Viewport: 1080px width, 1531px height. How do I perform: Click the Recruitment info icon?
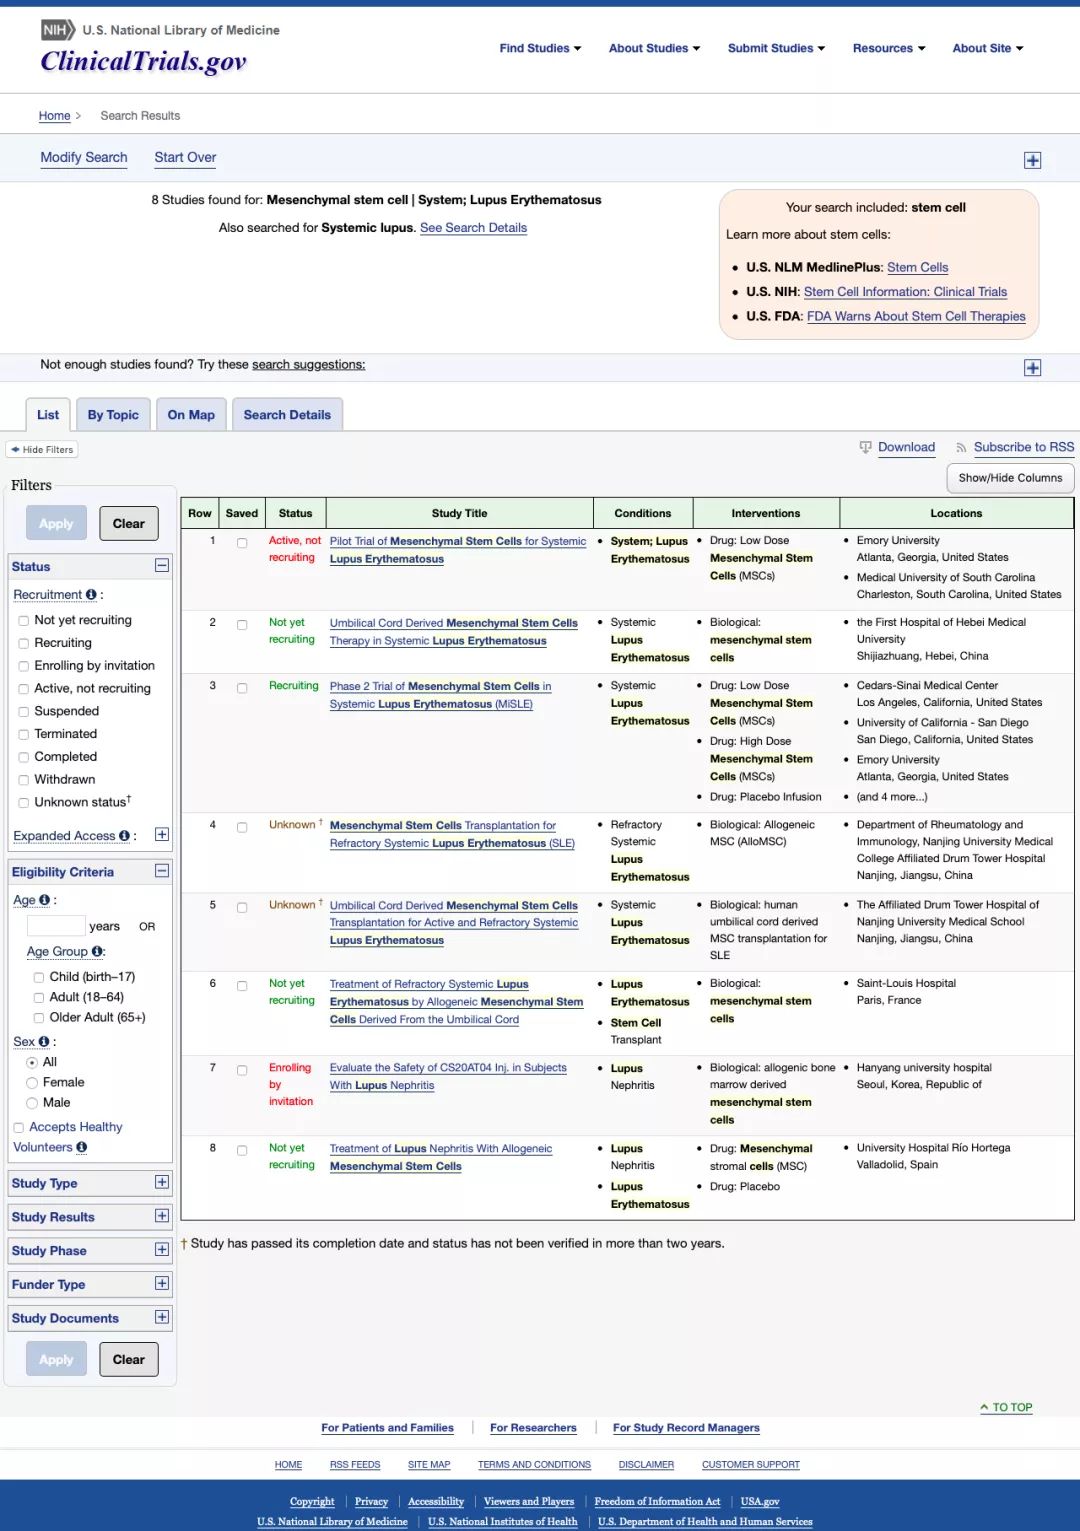[x=91, y=594]
